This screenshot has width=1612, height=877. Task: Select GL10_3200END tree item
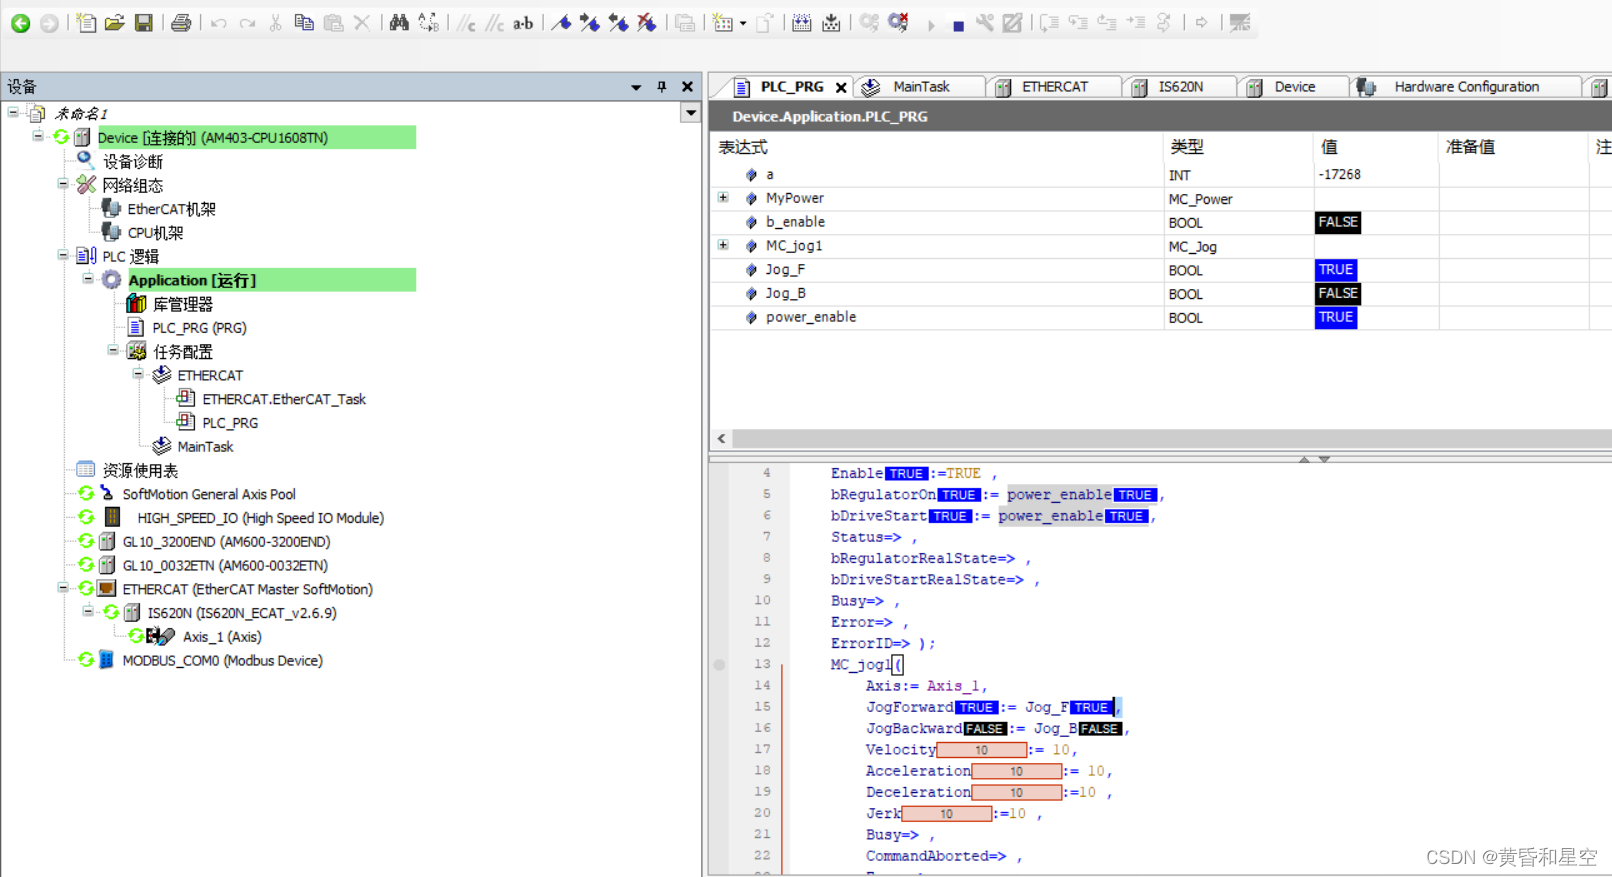point(226,542)
